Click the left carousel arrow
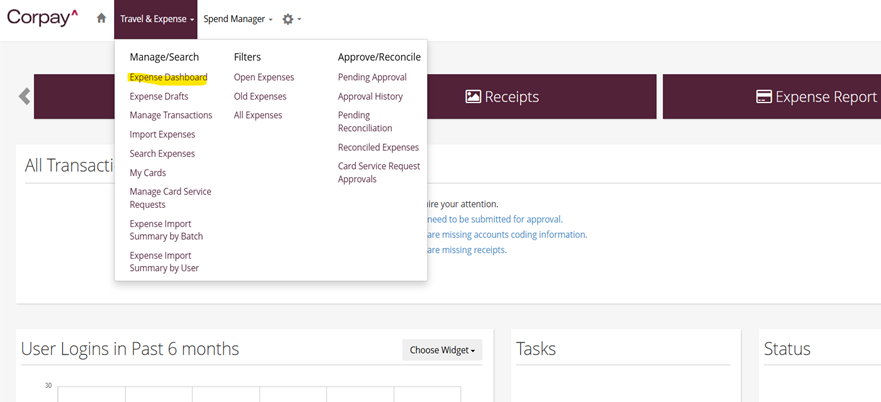This screenshot has height=402, width=881. [x=24, y=97]
